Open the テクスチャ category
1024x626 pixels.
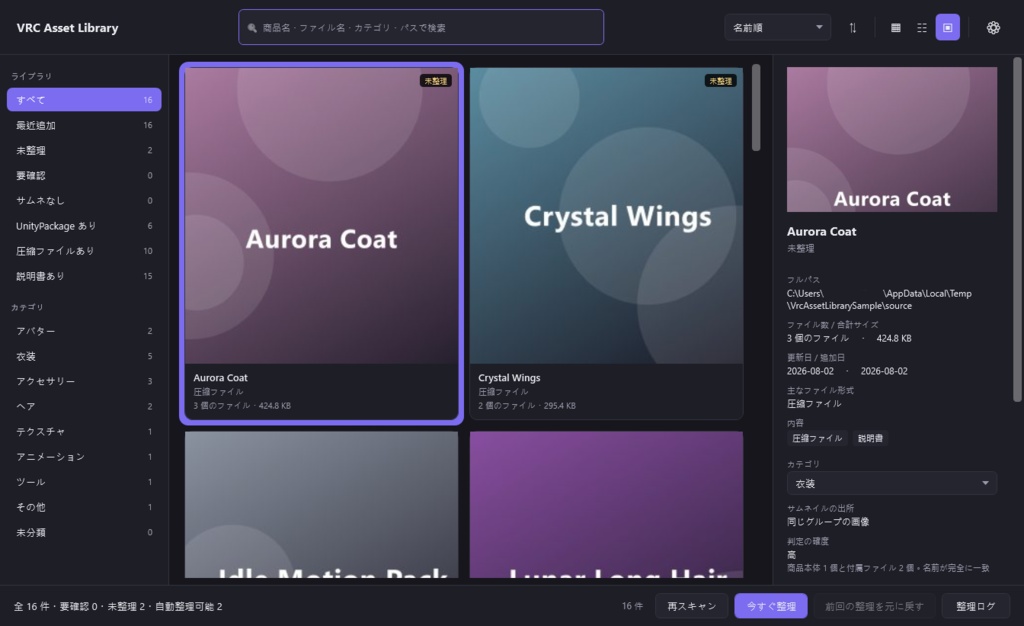coord(84,431)
